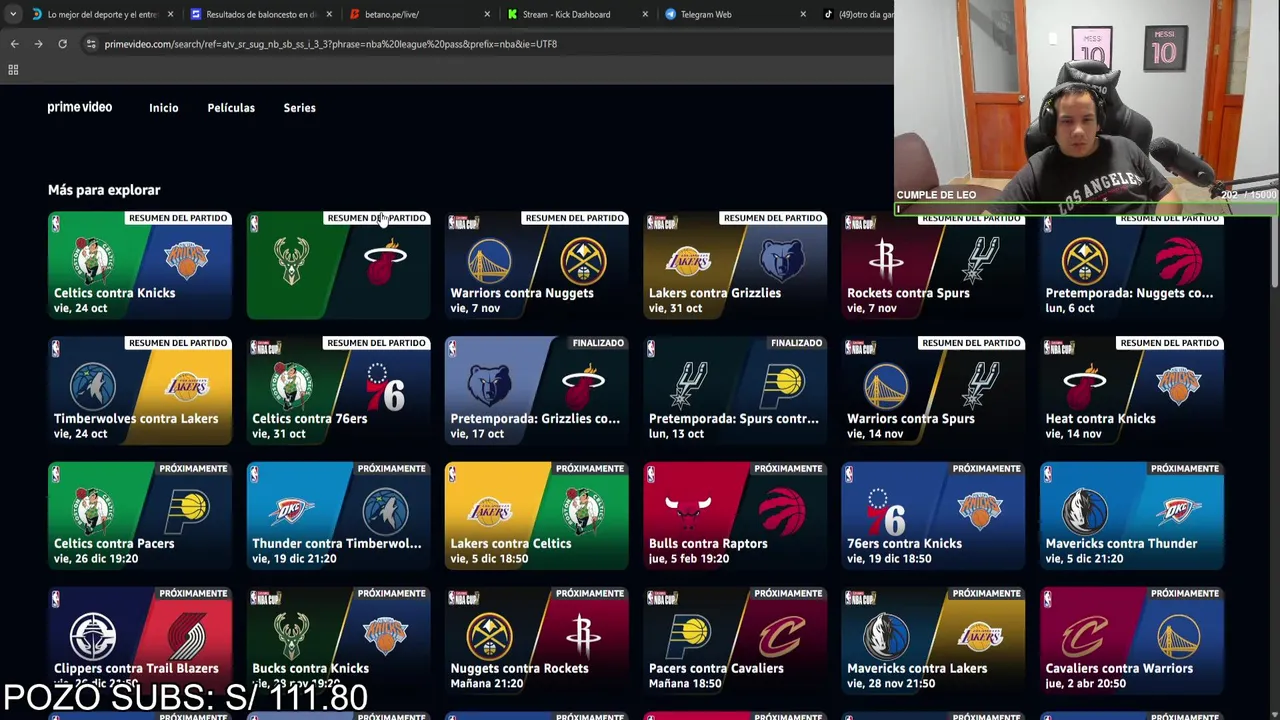Close the 'Lo mejor del deporte' tab
This screenshot has height=720, width=1280.
tap(171, 14)
